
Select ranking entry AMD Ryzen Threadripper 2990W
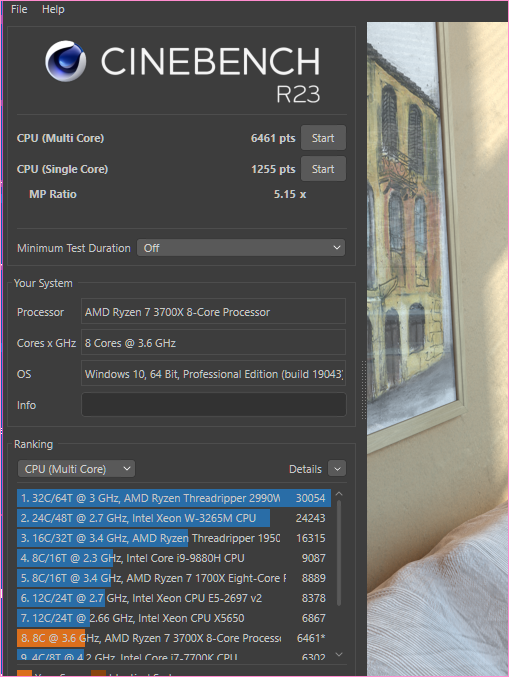174,498
